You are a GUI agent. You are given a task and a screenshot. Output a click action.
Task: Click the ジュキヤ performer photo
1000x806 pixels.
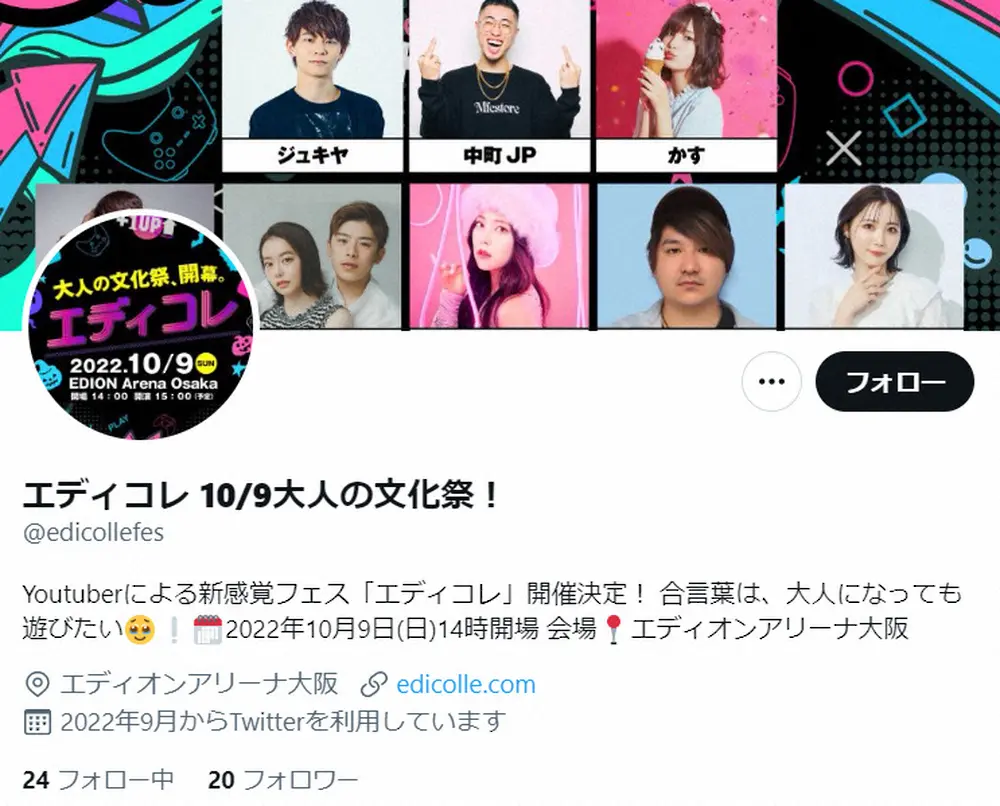(312, 69)
